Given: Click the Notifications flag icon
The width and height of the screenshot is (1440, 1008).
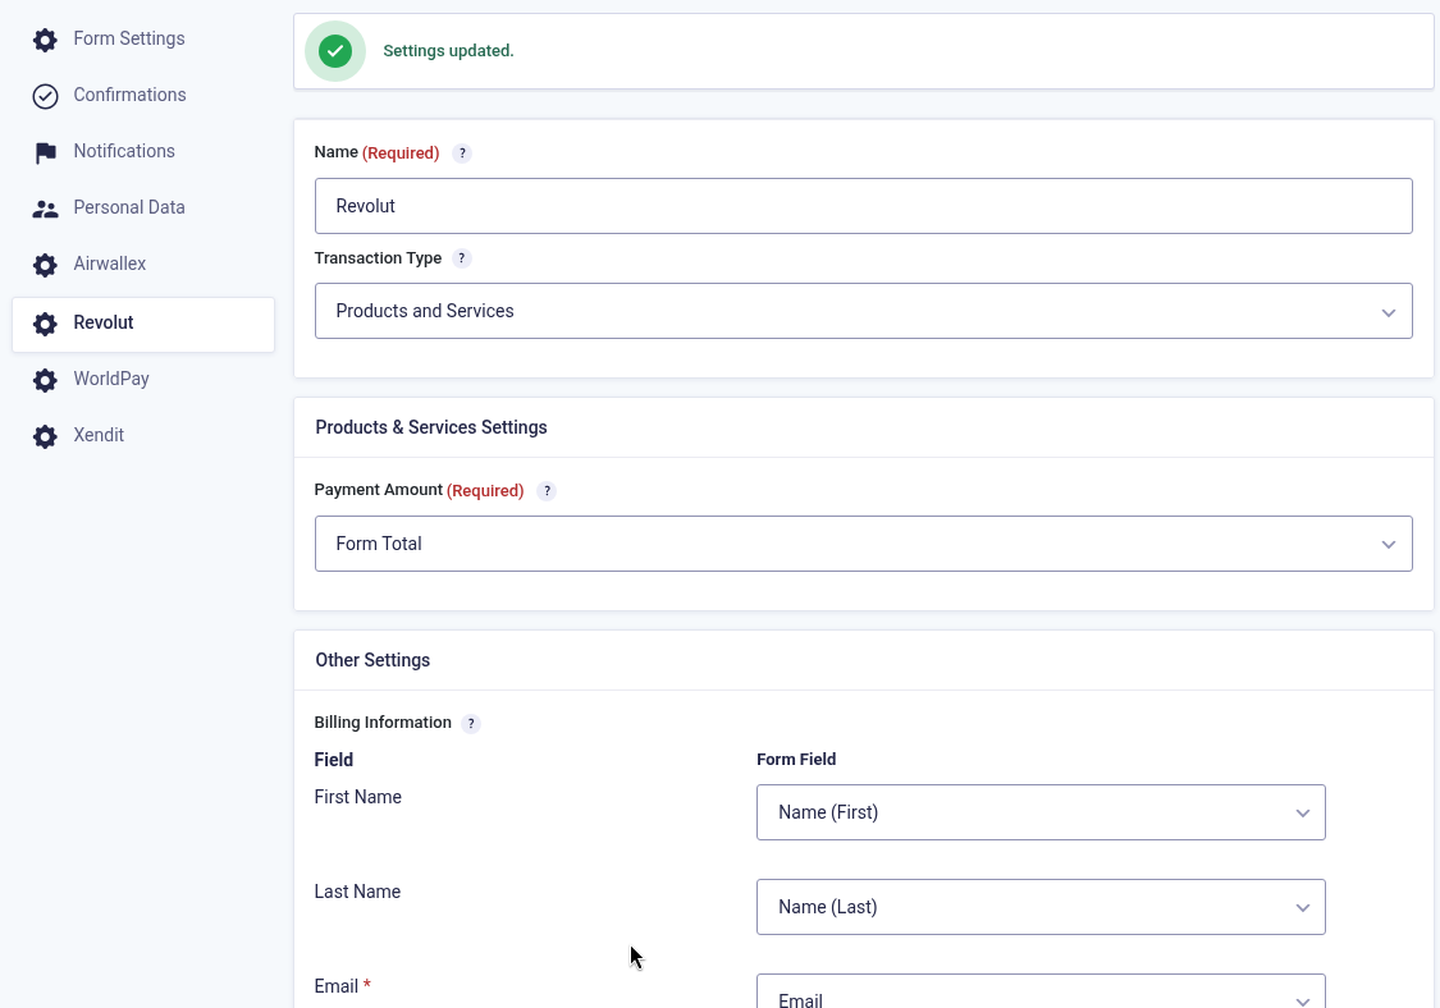Looking at the screenshot, I should 45,152.
